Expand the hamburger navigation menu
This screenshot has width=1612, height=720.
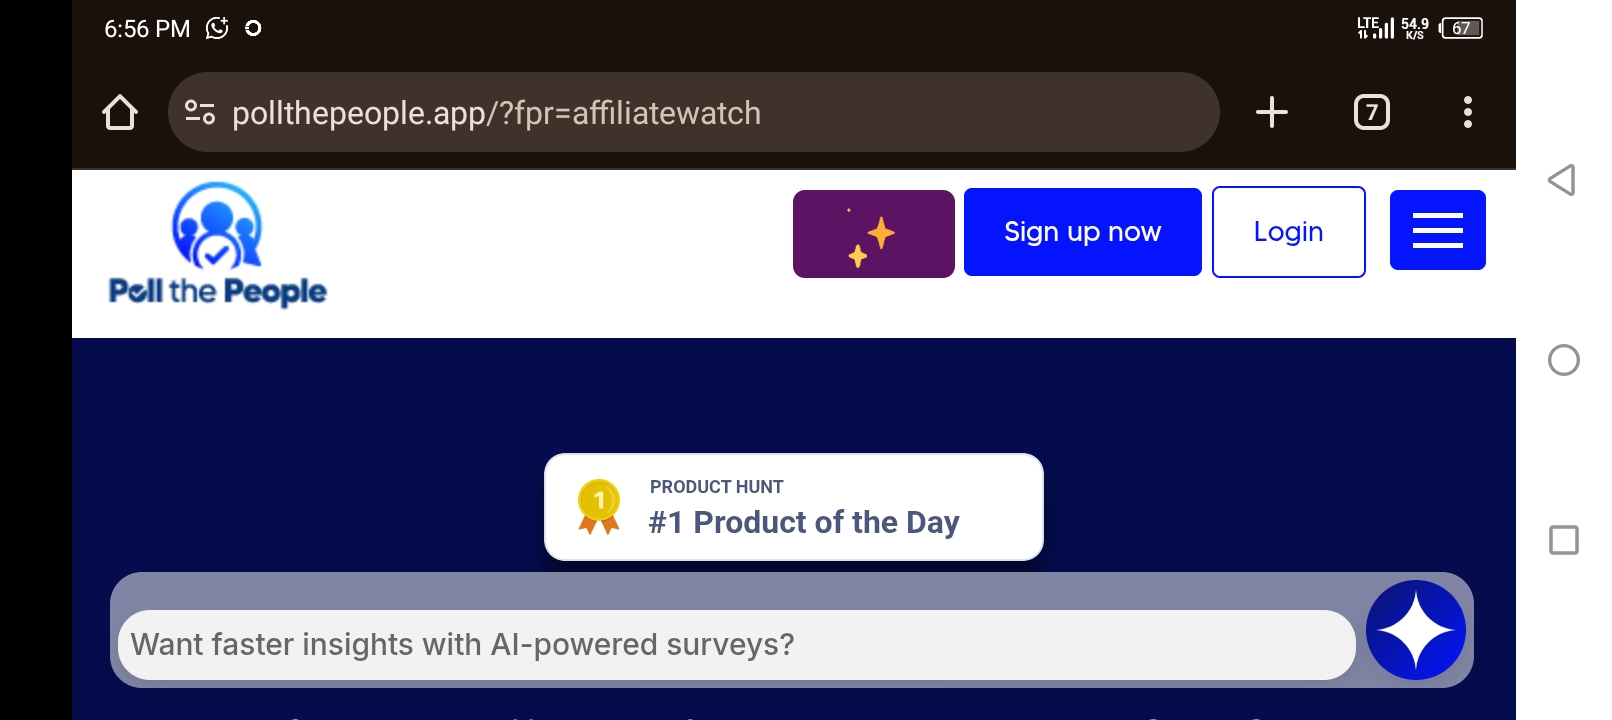(x=1438, y=230)
